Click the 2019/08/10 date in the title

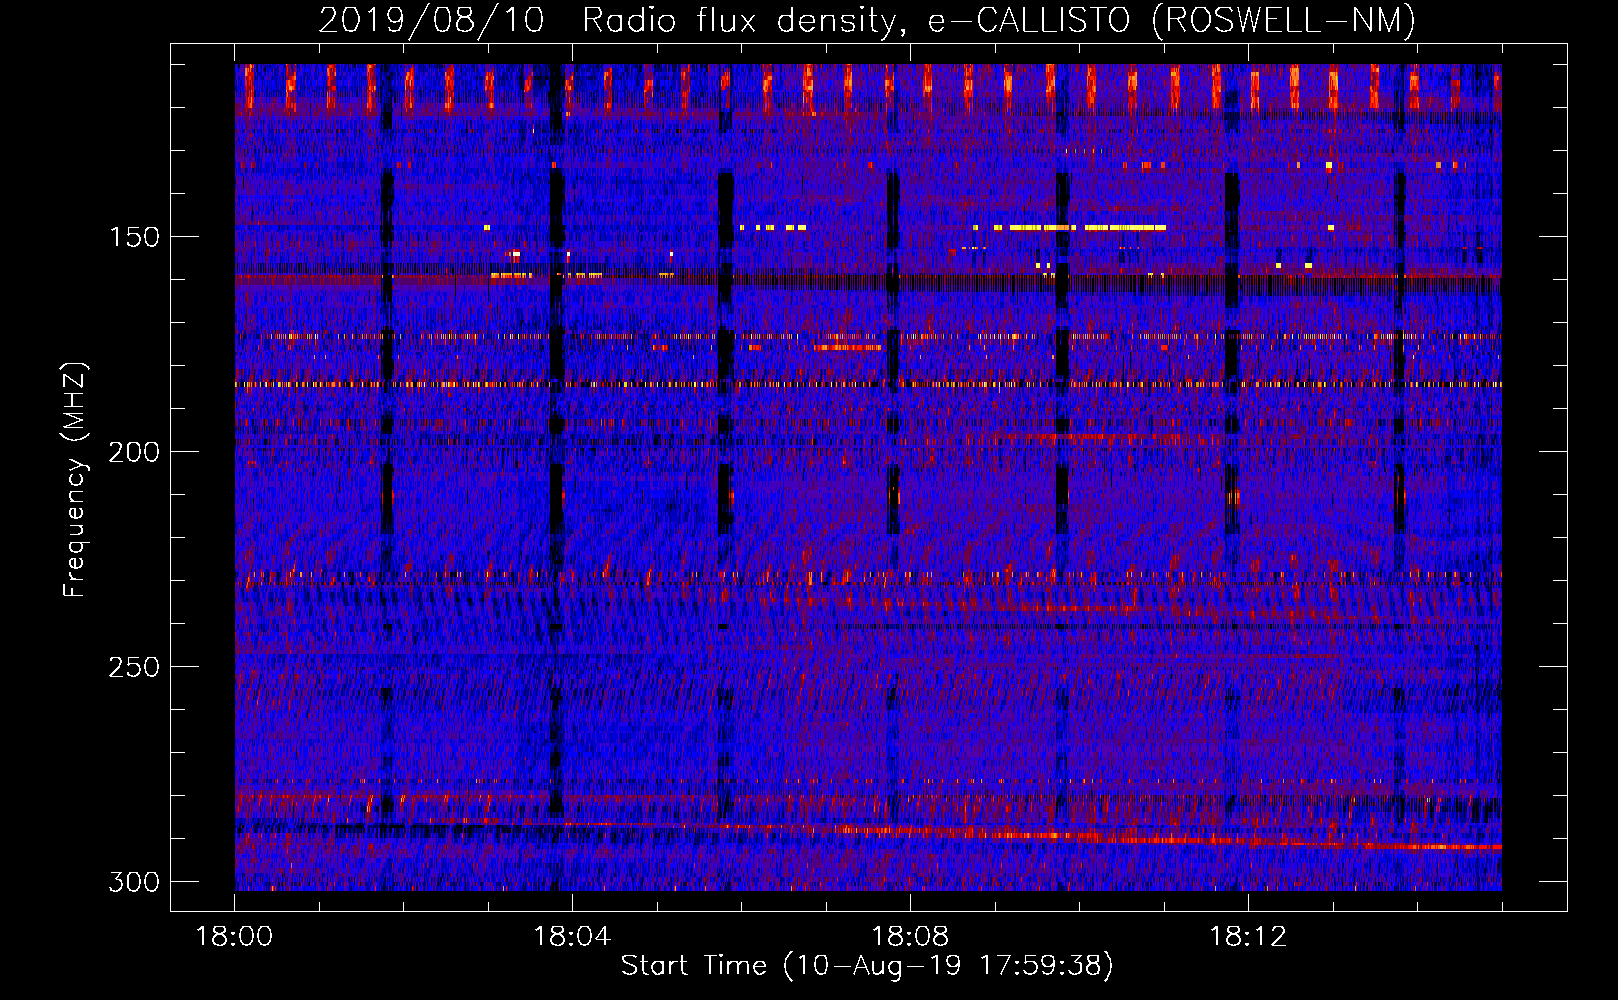point(431,20)
